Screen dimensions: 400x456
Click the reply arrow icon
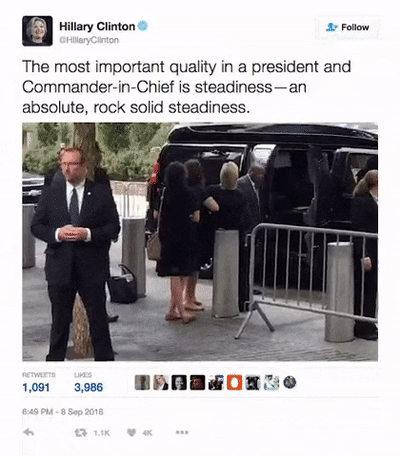click(x=29, y=433)
